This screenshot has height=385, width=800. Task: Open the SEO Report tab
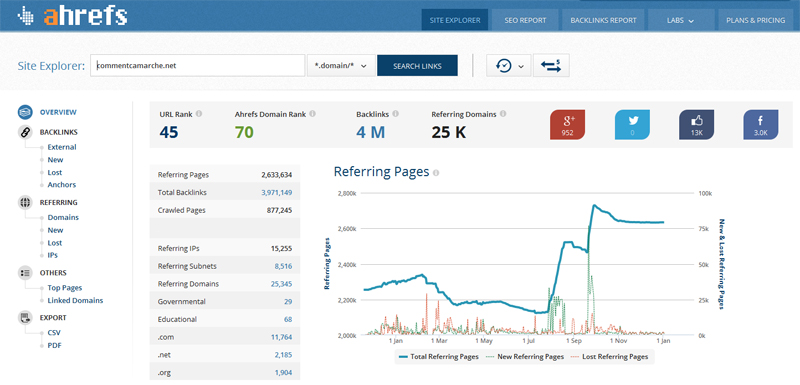525,20
